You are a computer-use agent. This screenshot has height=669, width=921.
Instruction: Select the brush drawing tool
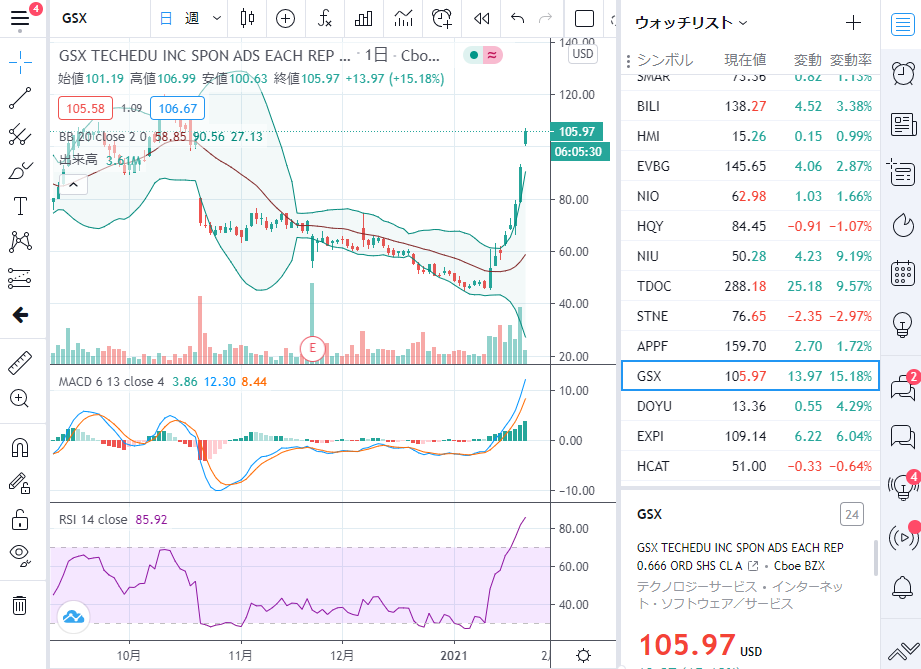coord(20,170)
